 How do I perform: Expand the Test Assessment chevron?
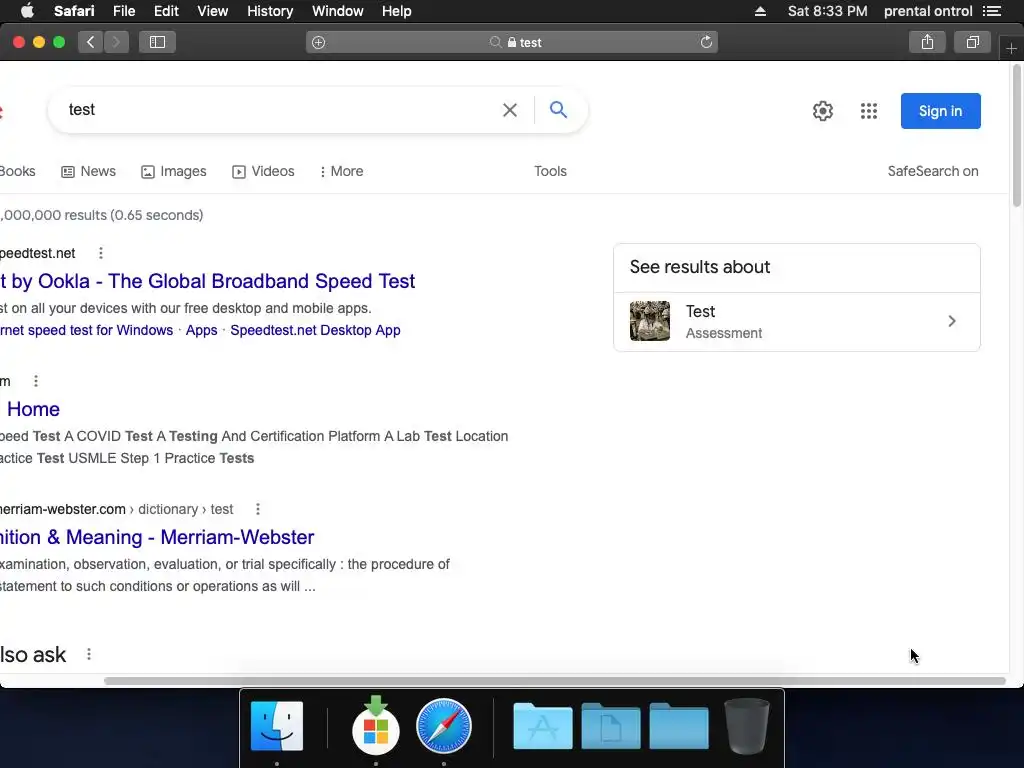point(952,321)
